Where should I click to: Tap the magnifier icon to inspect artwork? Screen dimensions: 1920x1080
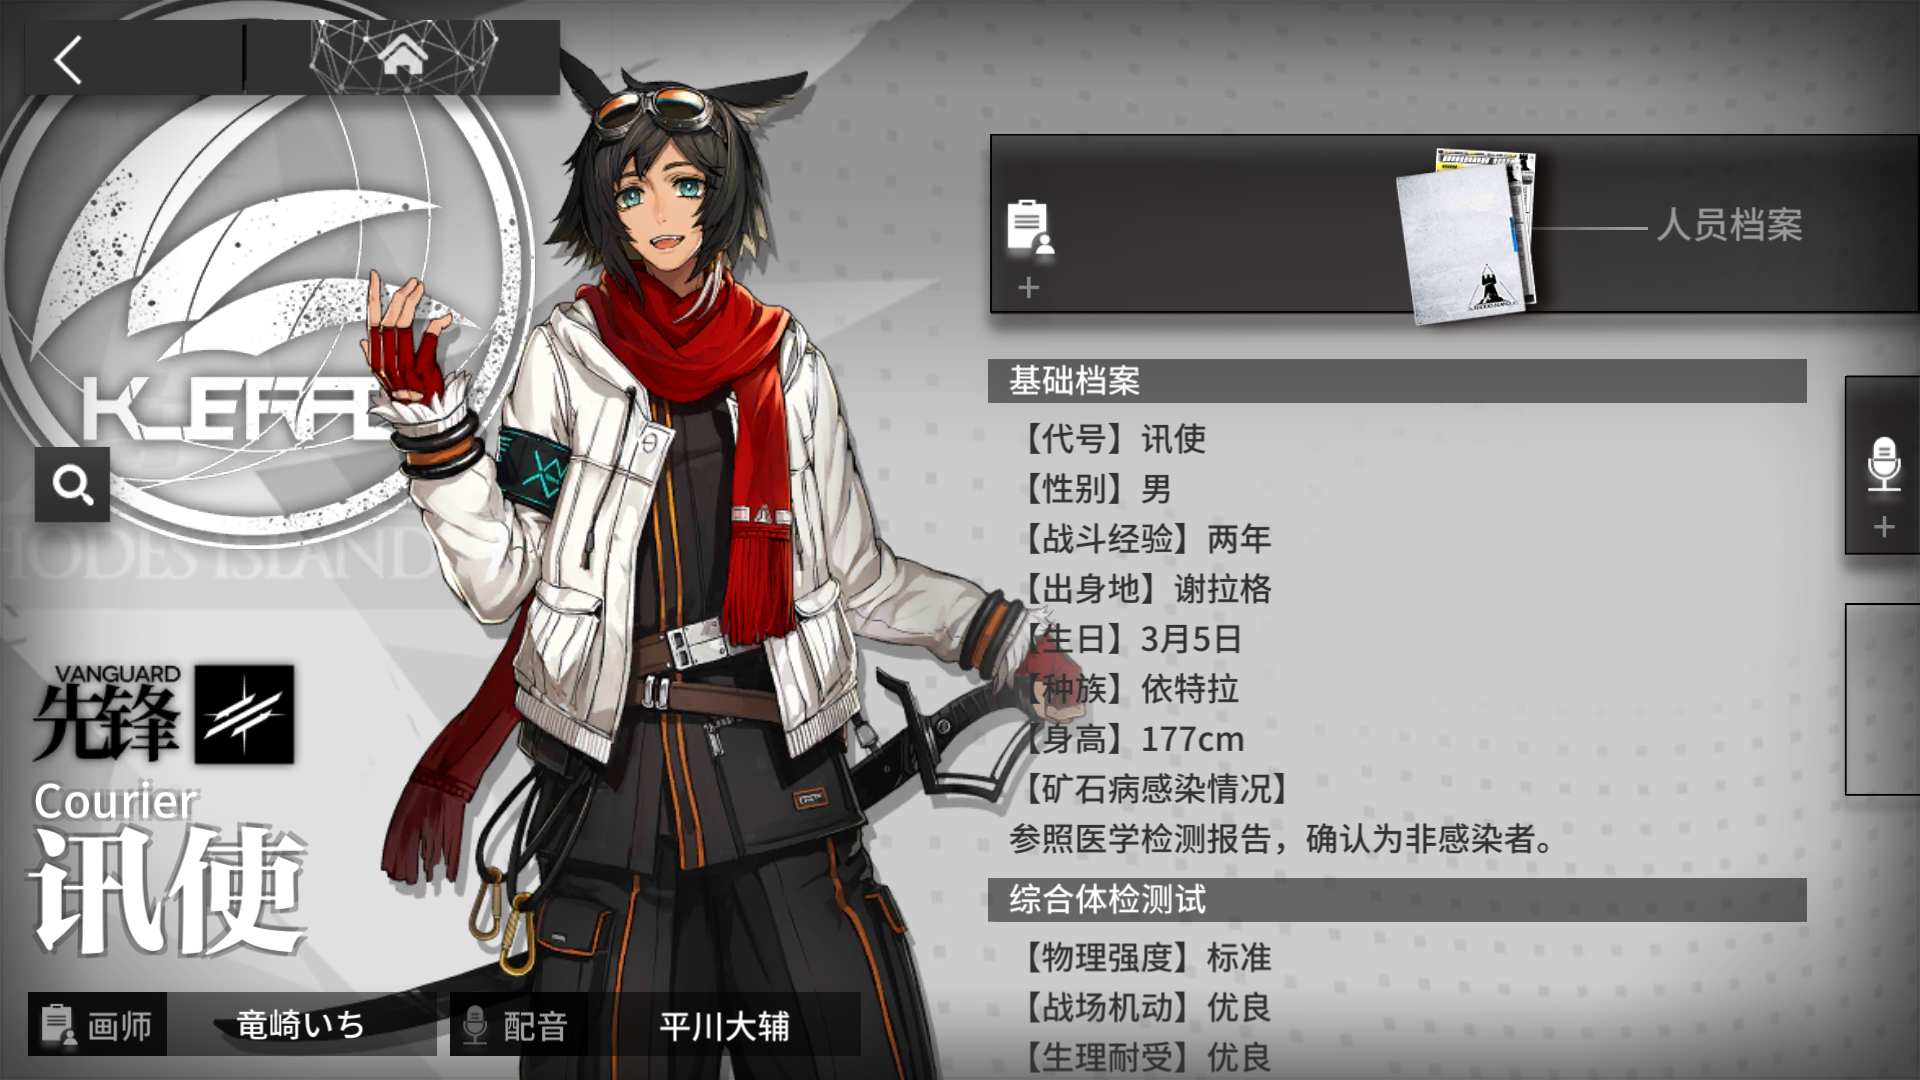click(x=72, y=485)
